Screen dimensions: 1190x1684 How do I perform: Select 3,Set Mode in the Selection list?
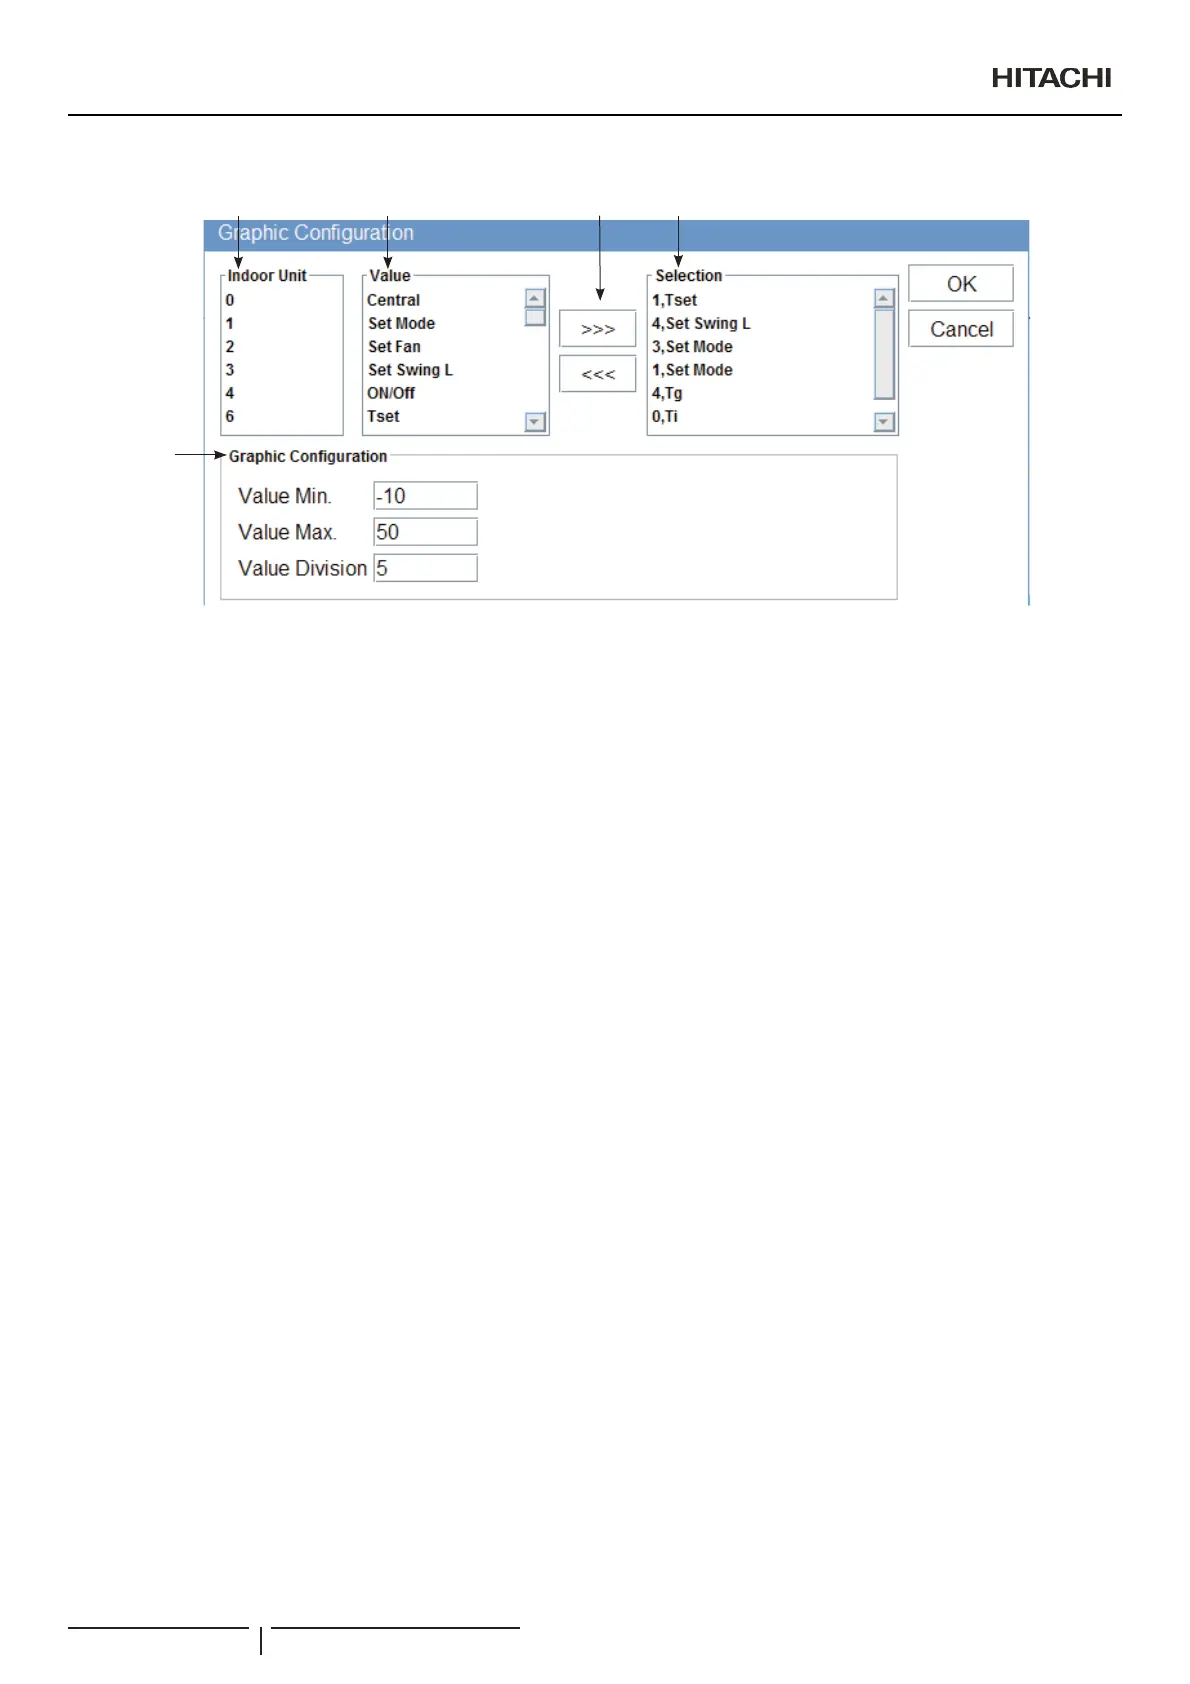click(x=692, y=346)
